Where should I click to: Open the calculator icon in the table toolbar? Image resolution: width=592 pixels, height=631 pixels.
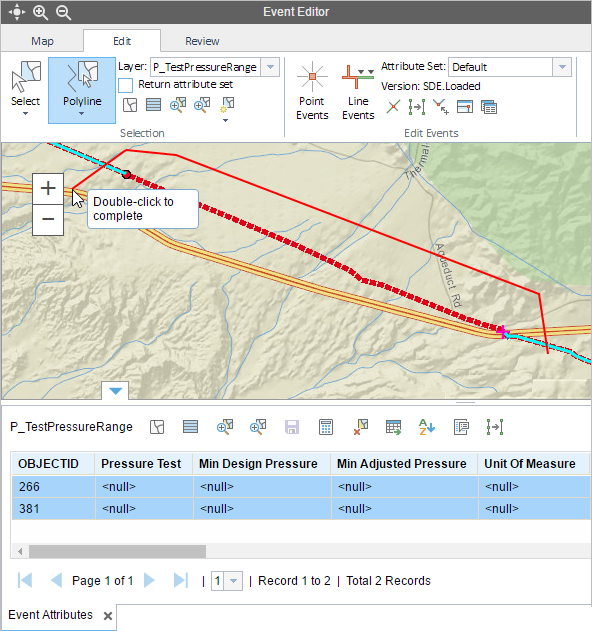tap(326, 427)
